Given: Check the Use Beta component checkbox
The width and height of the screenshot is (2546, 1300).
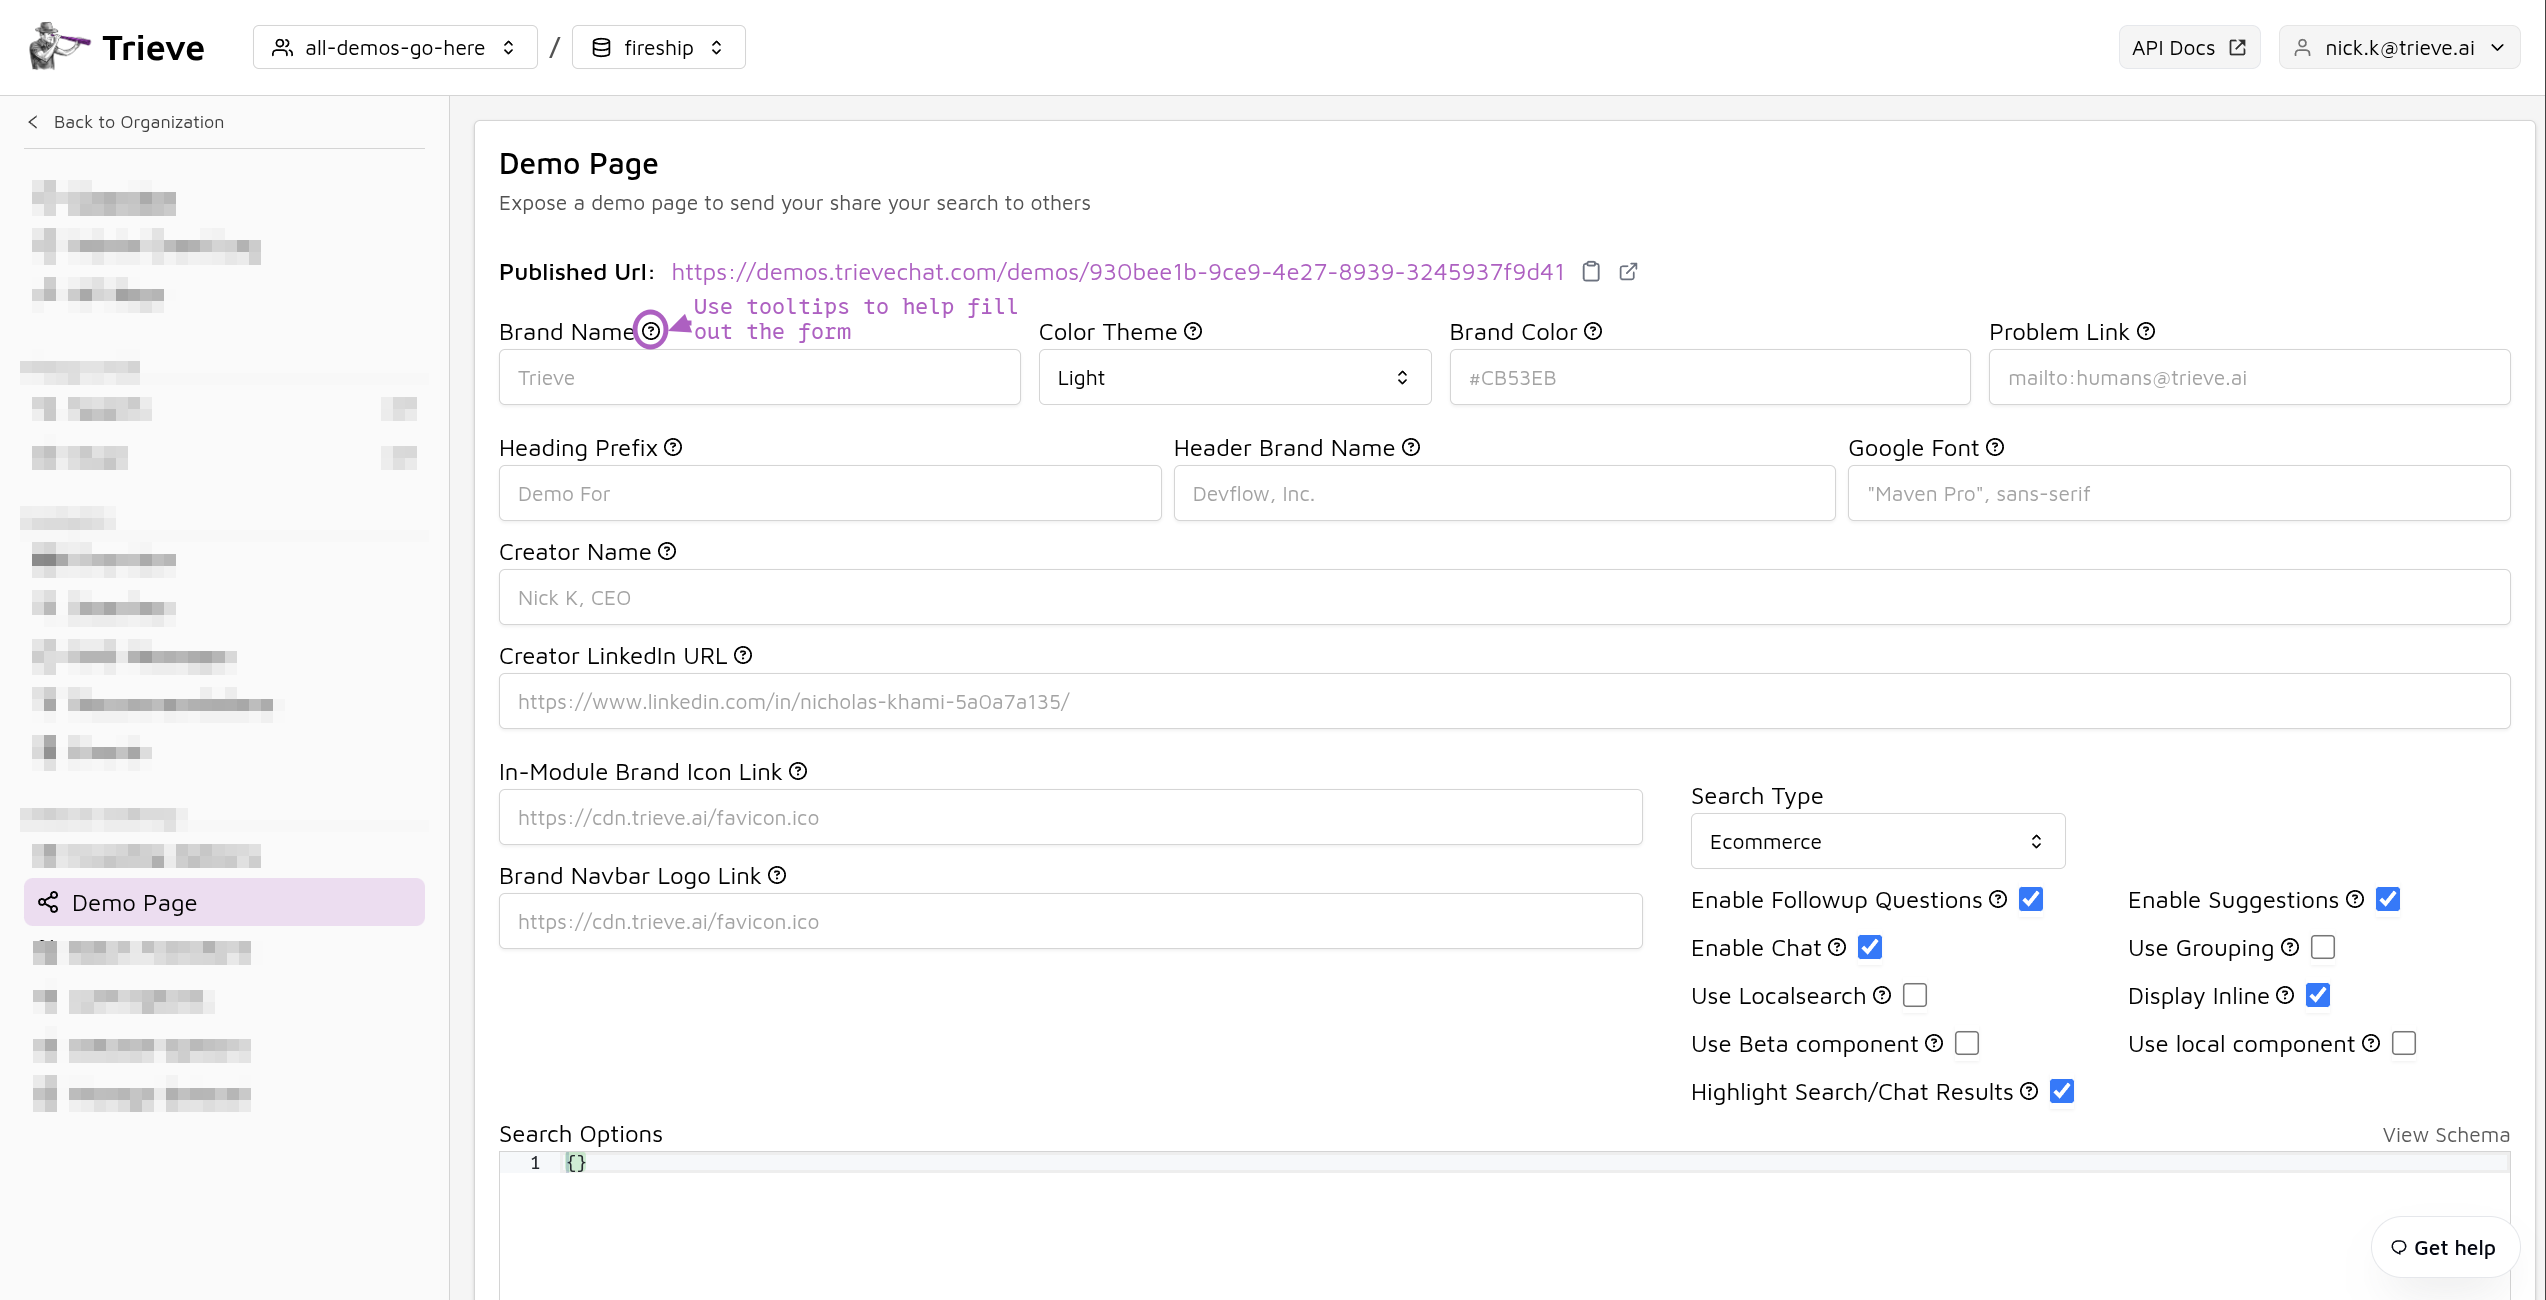Looking at the screenshot, I should click(x=1967, y=1043).
